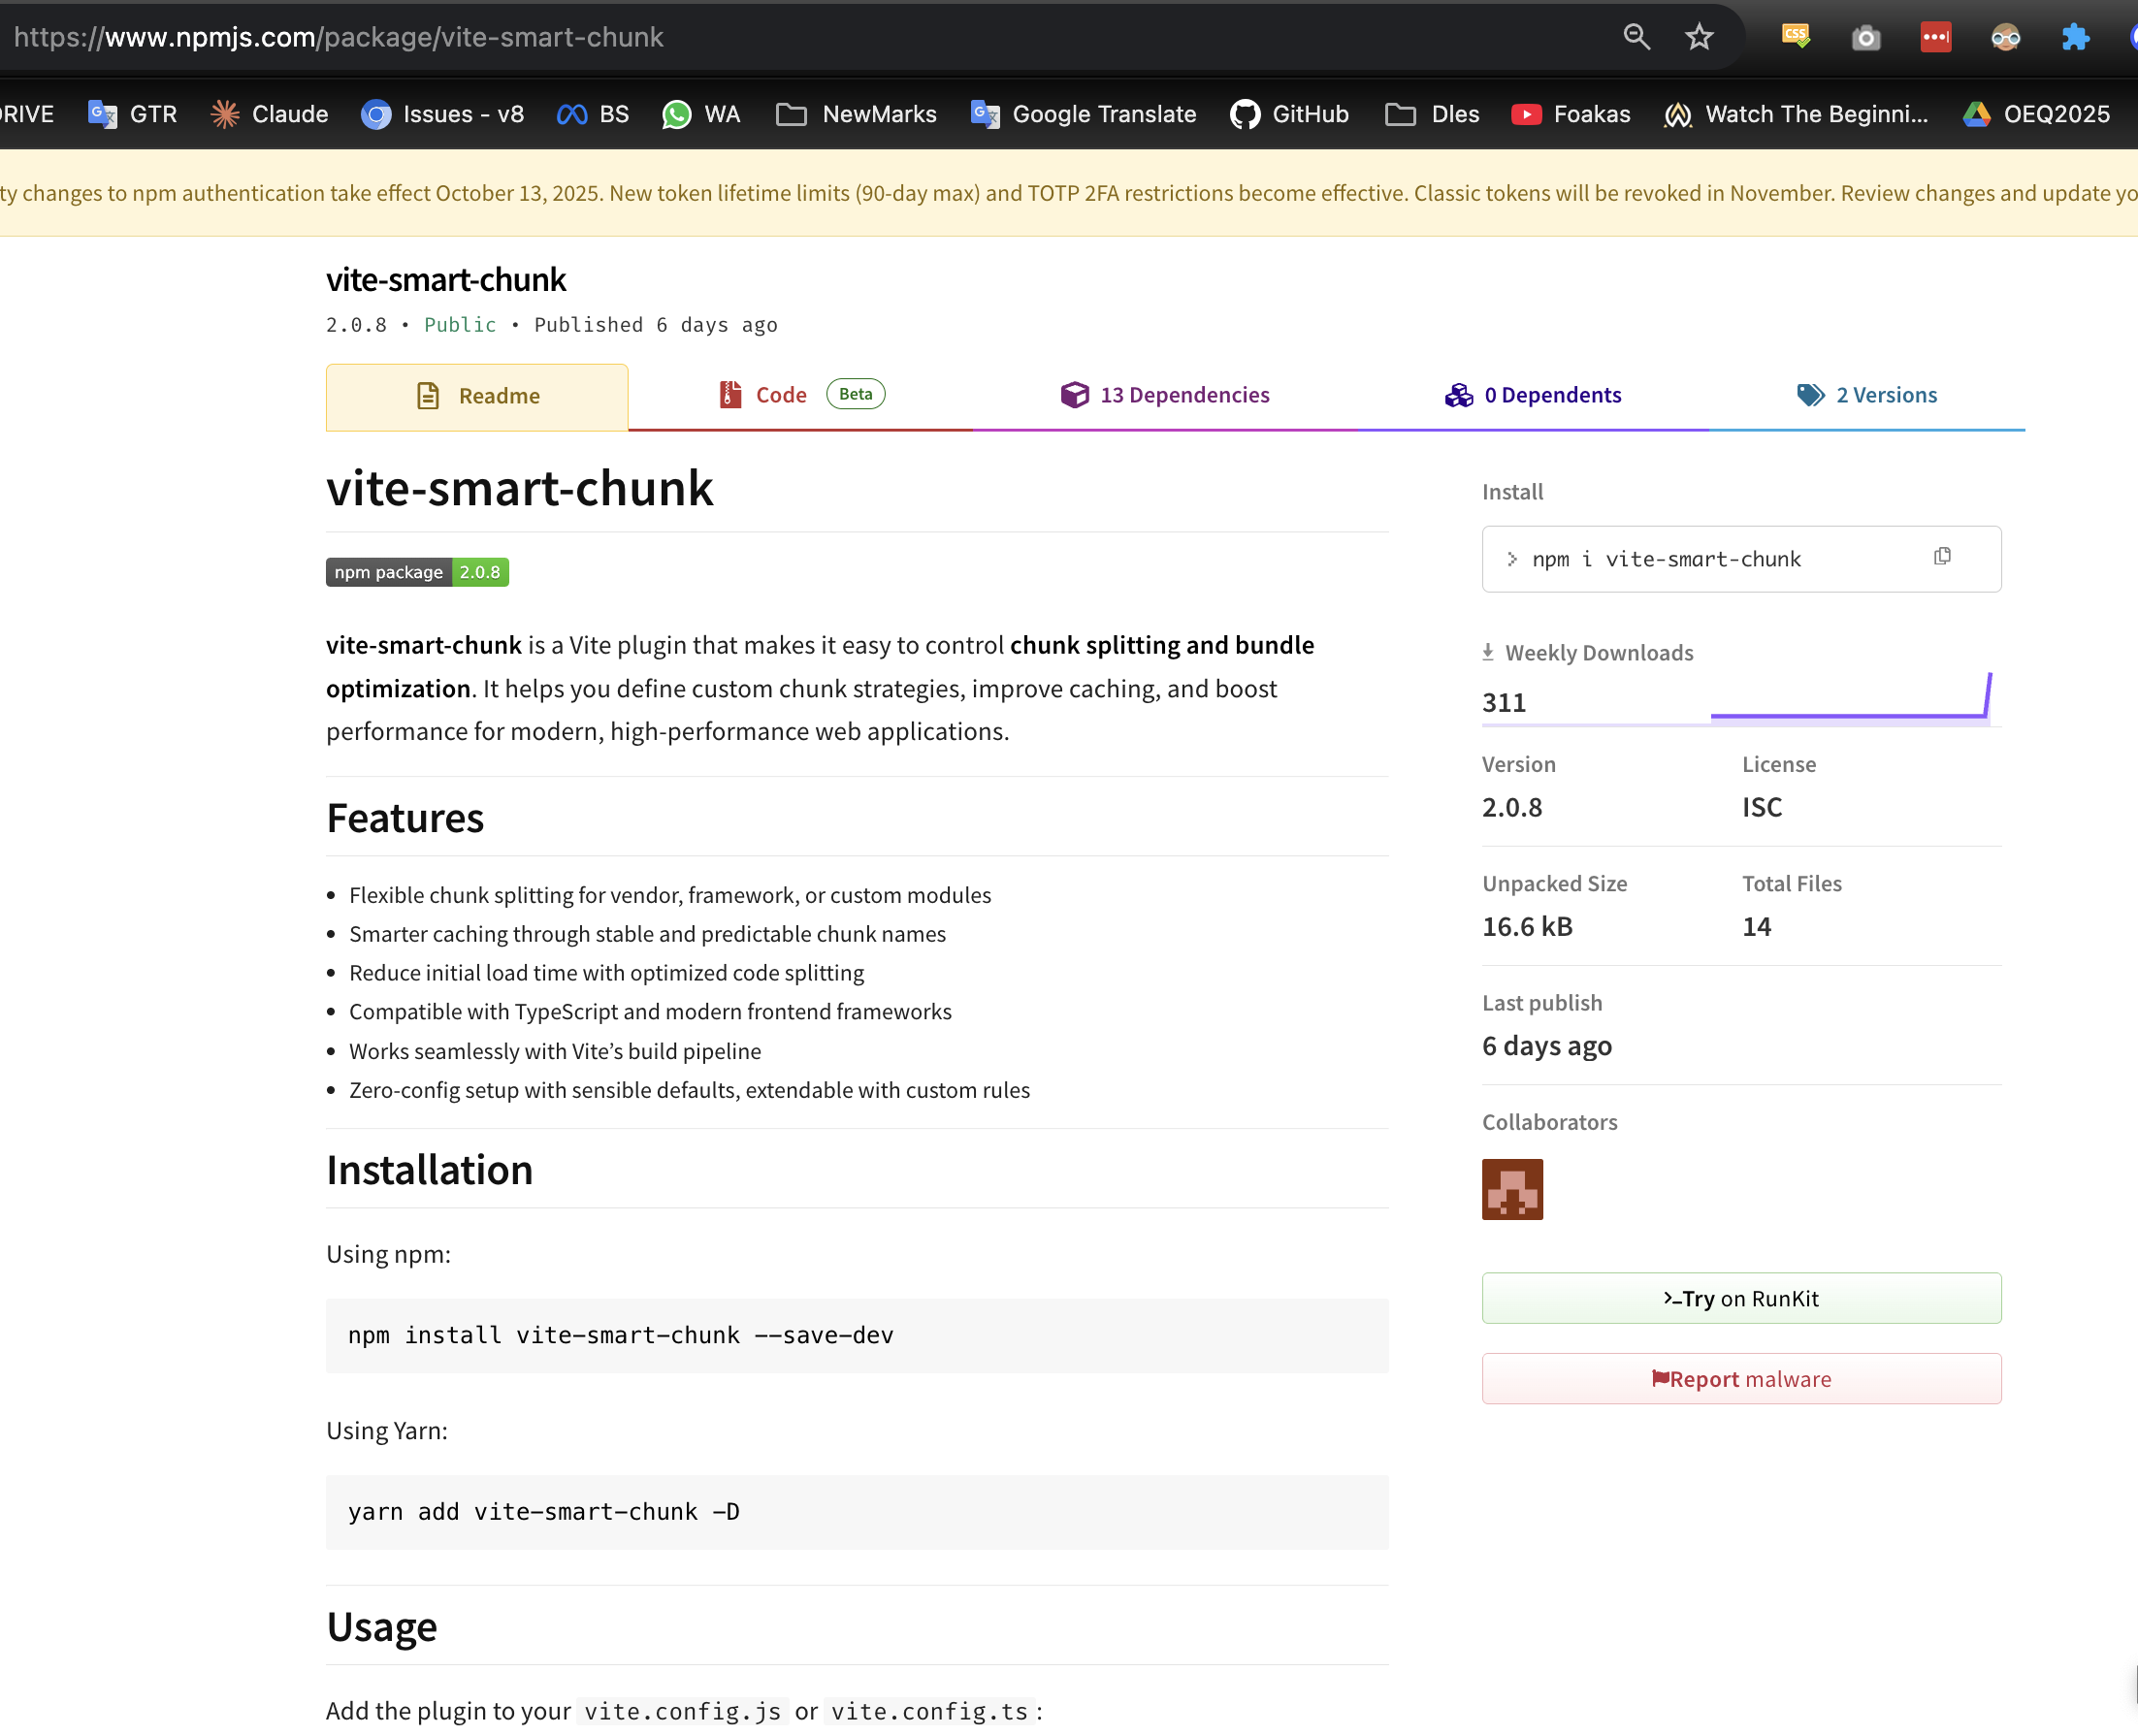2138x1736 pixels.
Task: Click the Foakas YouTube bookmark
Action: (x=1570, y=113)
